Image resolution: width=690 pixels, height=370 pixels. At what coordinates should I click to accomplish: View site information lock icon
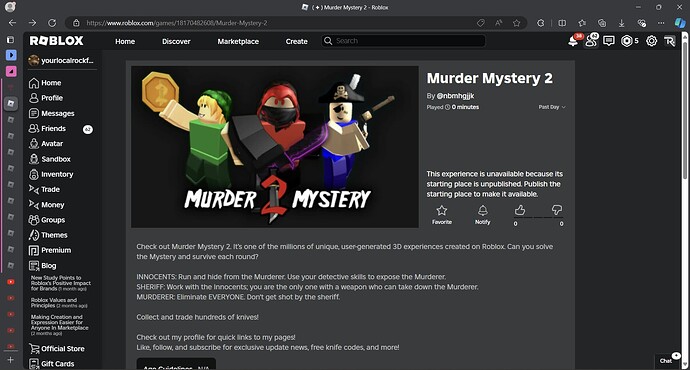(x=76, y=23)
